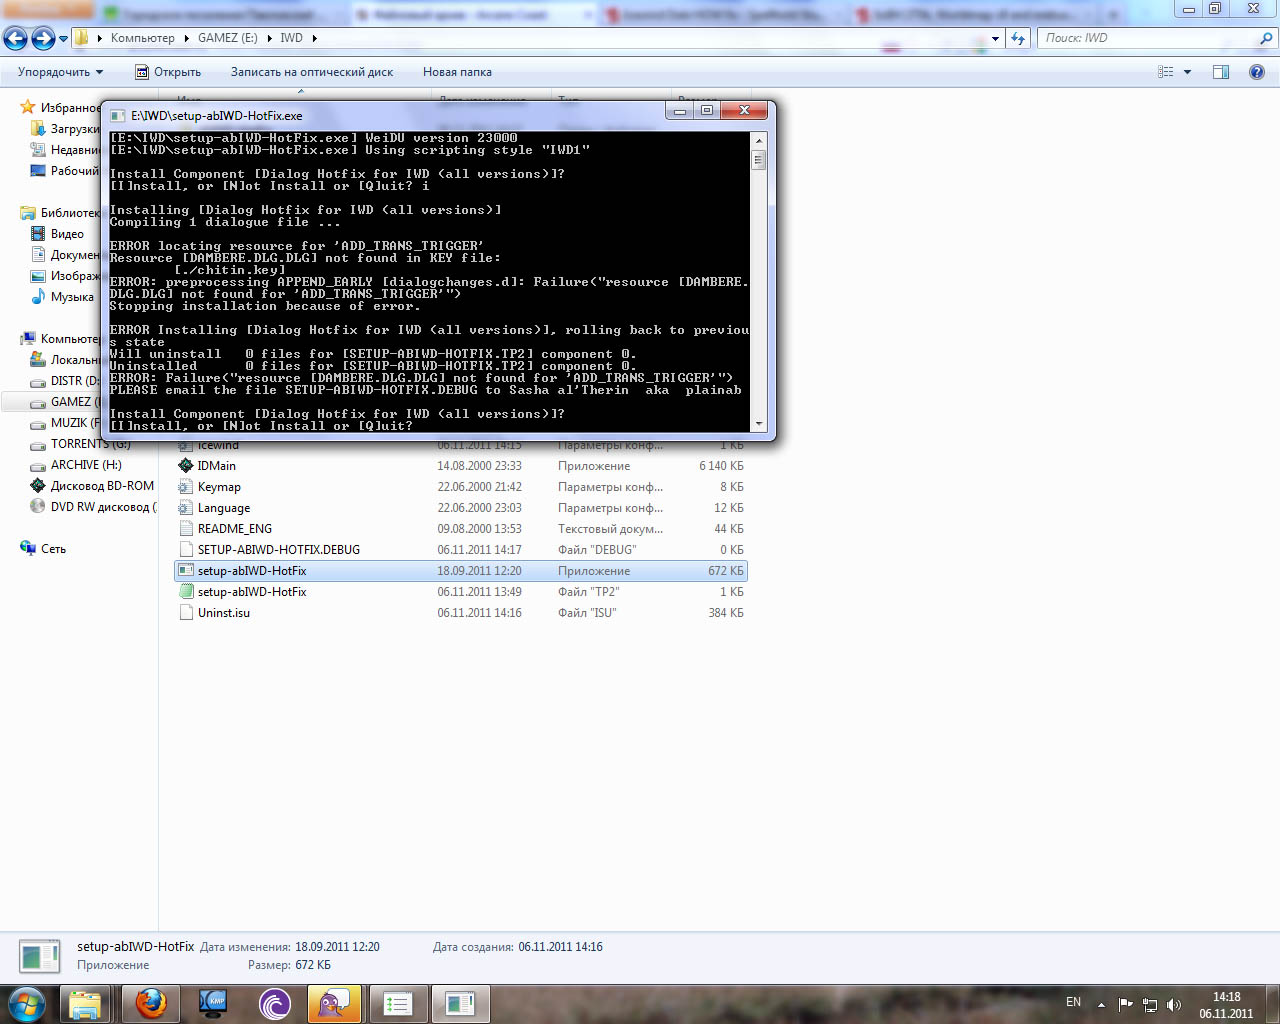Click the change view icon
Screen dimensions: 1280x1024
(x=1165, y=72)
